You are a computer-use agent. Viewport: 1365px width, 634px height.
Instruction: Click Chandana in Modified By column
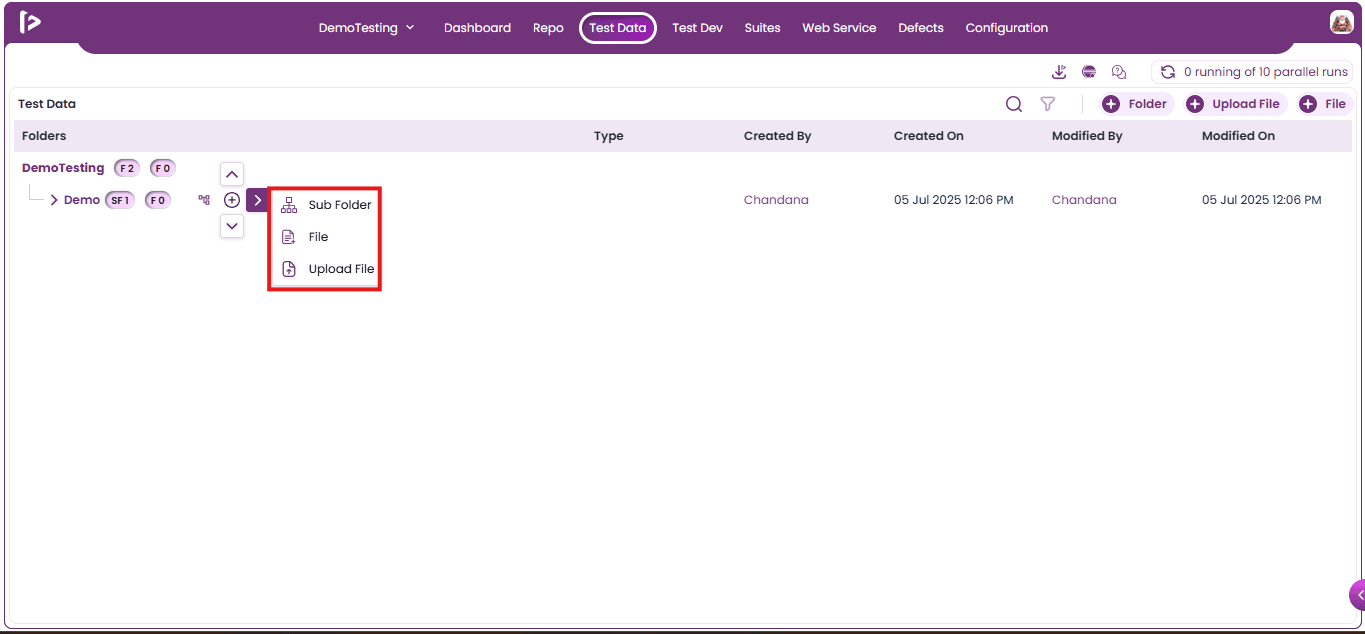point(1084,200)
